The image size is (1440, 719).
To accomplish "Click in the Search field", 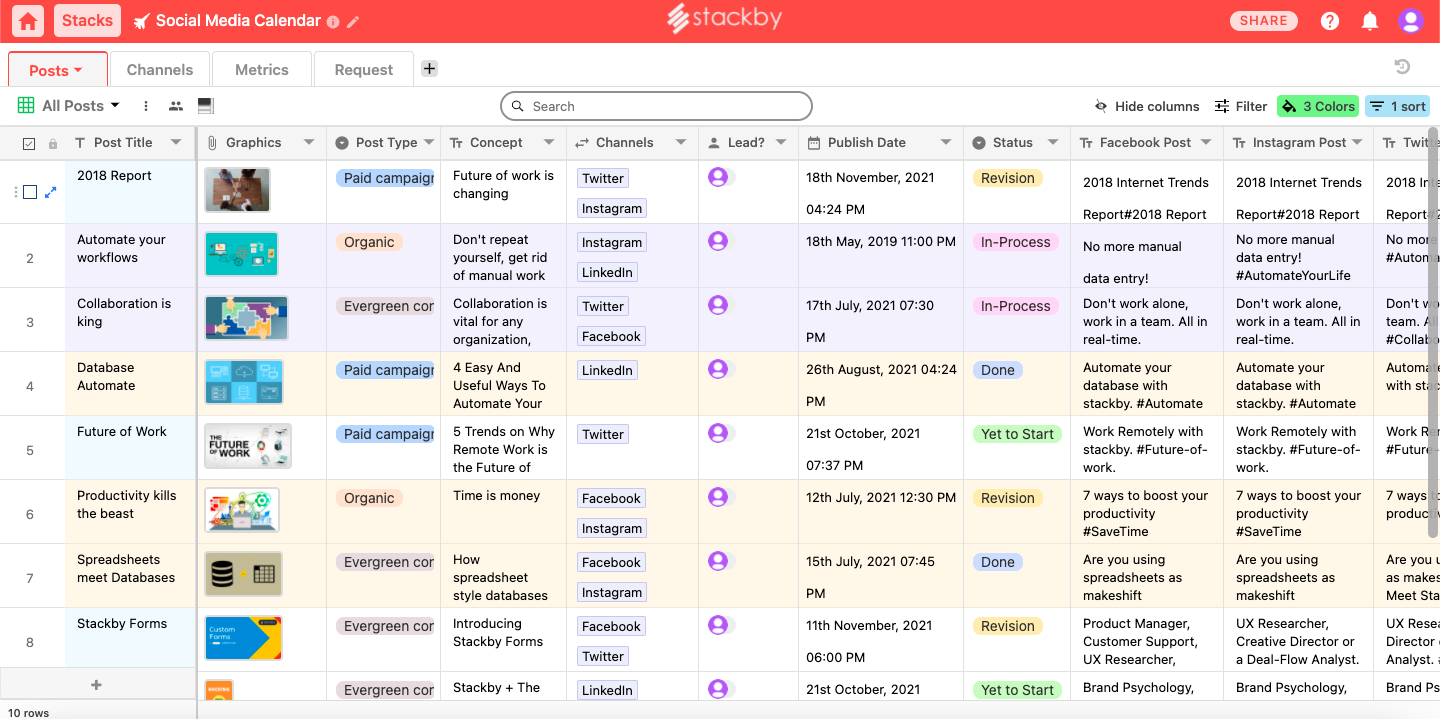I will tap(656, 106).
